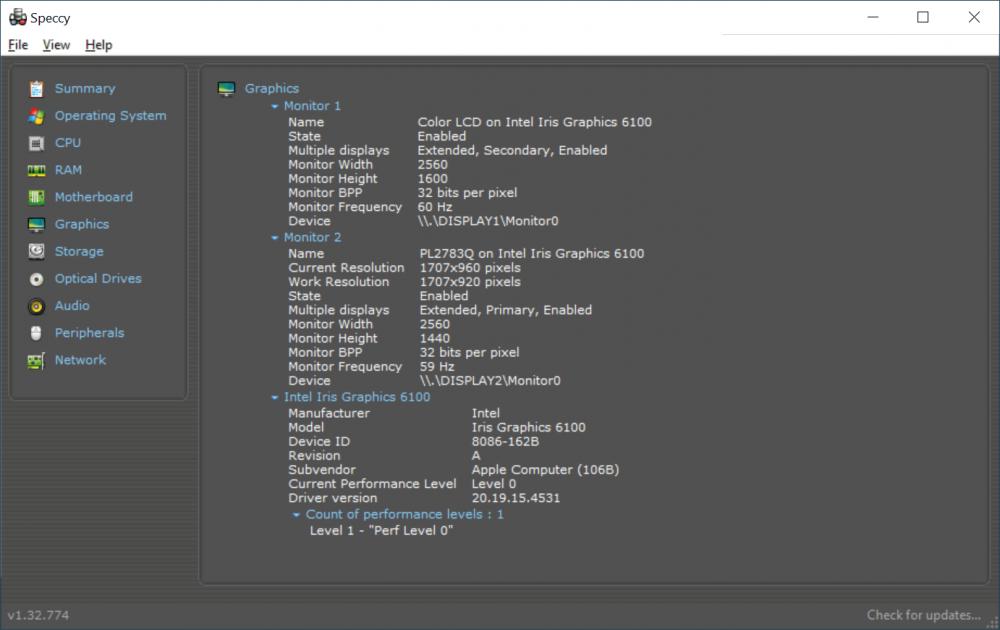Click the '59 Hz' frequency value
Image resolution: width=1000 pixels, height=630 pixels.
[437, 367]
